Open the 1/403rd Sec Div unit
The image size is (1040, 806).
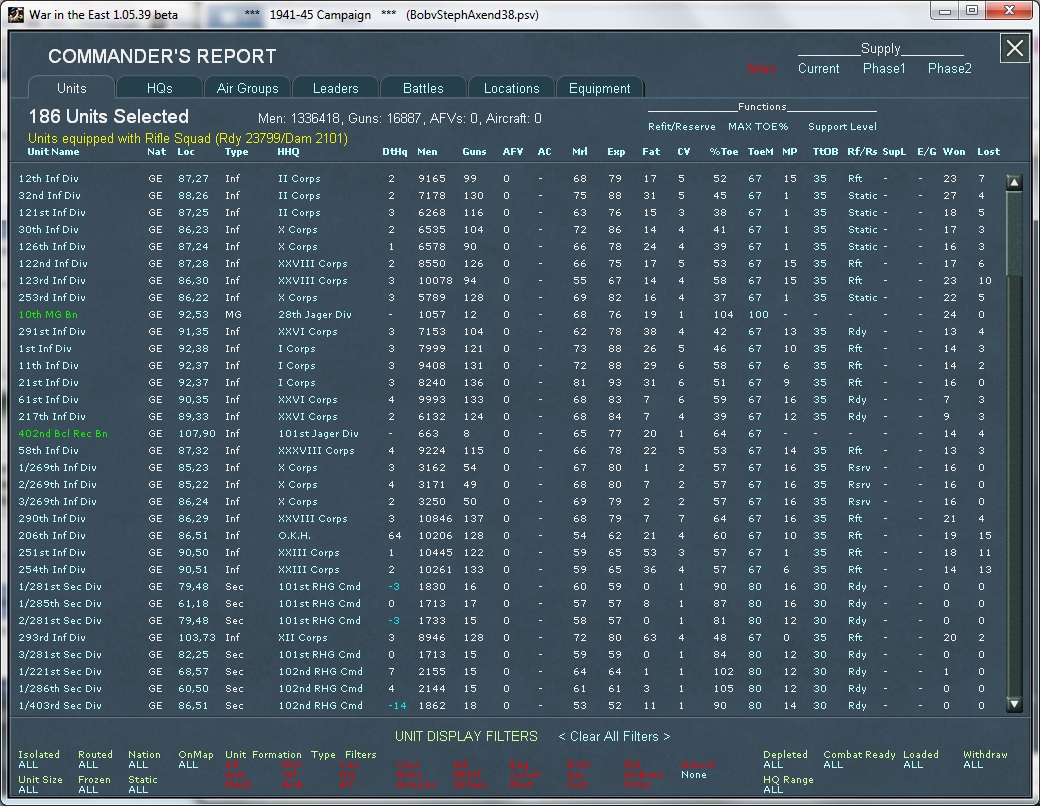[x=60, y=706]
